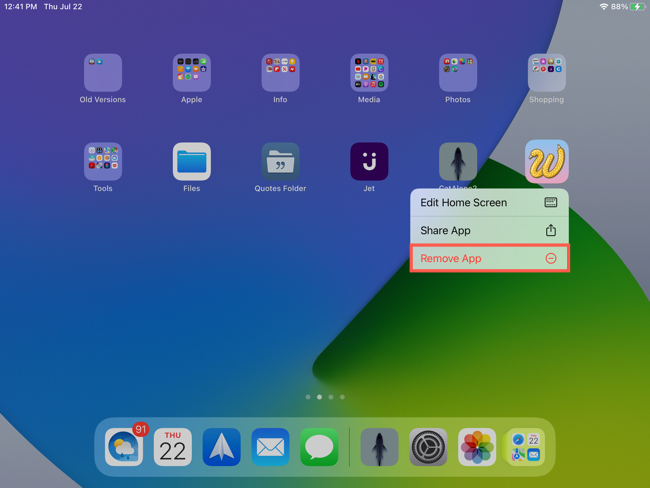Screen dimensions: 650x488
Task: Tap the Thu Jul 22 date in status bar
Action: pos(63,7)
